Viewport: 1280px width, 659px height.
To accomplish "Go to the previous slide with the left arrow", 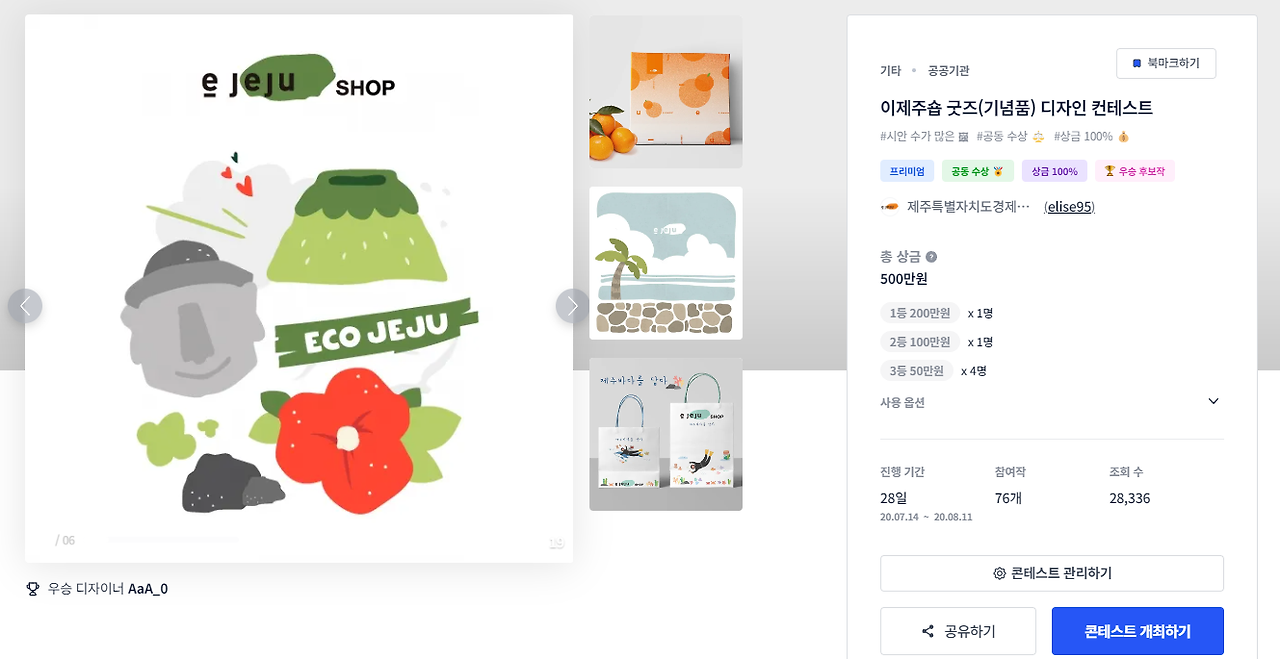I will pos(25,306).
